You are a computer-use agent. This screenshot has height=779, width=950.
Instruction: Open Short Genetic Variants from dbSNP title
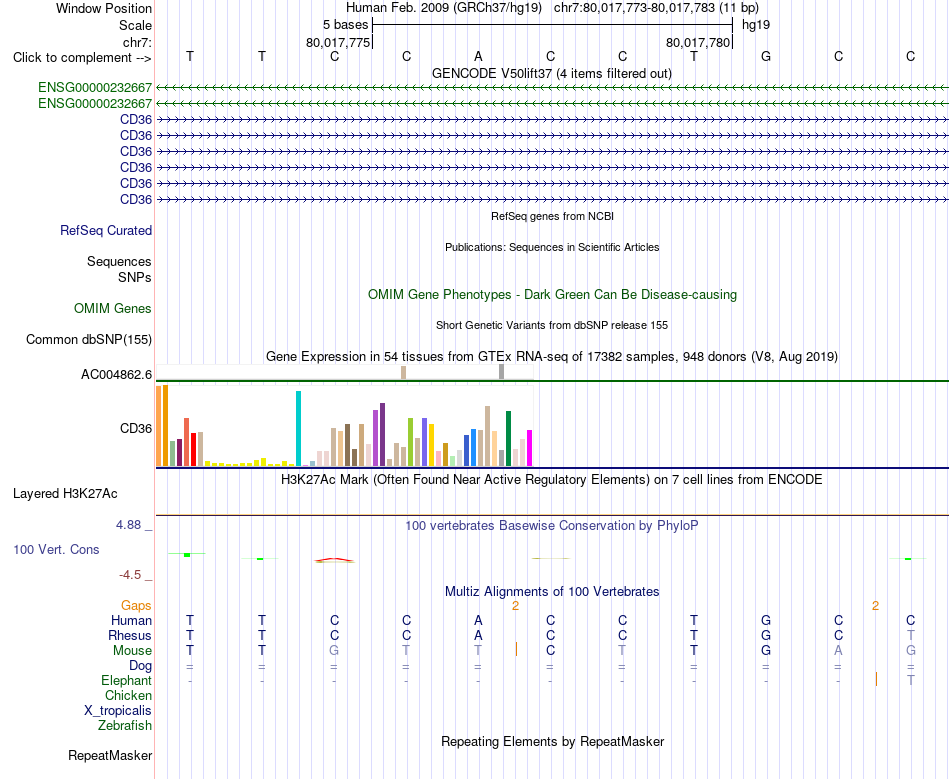point(552,325)
